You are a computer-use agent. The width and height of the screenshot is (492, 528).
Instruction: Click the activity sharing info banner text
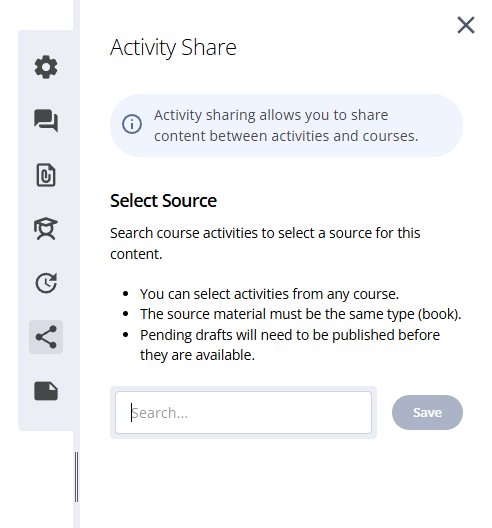pyautogui.click(x=286, y=126)
